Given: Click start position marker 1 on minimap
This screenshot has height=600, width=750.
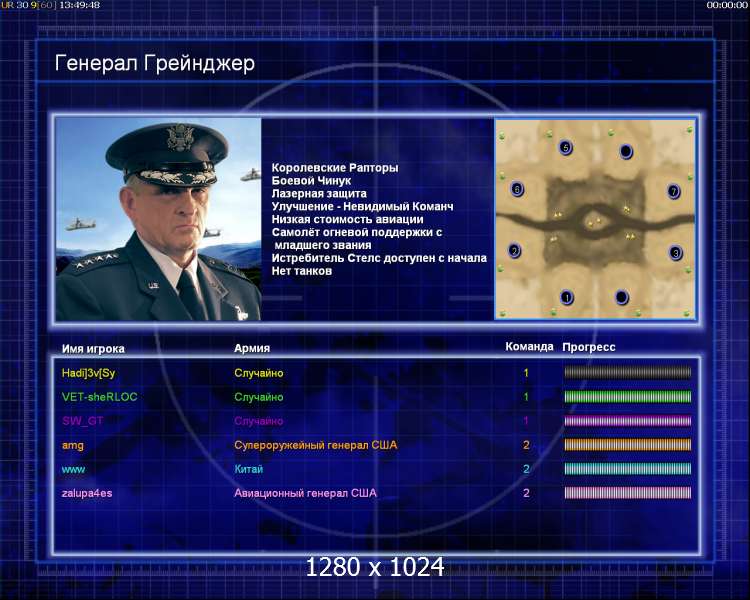Looking at the screenshot, I should click(567, 298).
